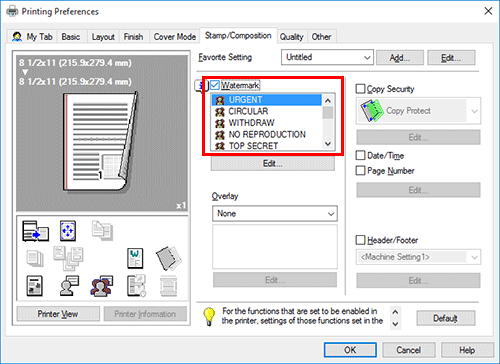This screenshot has width=500, height=364.
Task: Click the tilted gray transparency sheet icon
Action: 169,258
